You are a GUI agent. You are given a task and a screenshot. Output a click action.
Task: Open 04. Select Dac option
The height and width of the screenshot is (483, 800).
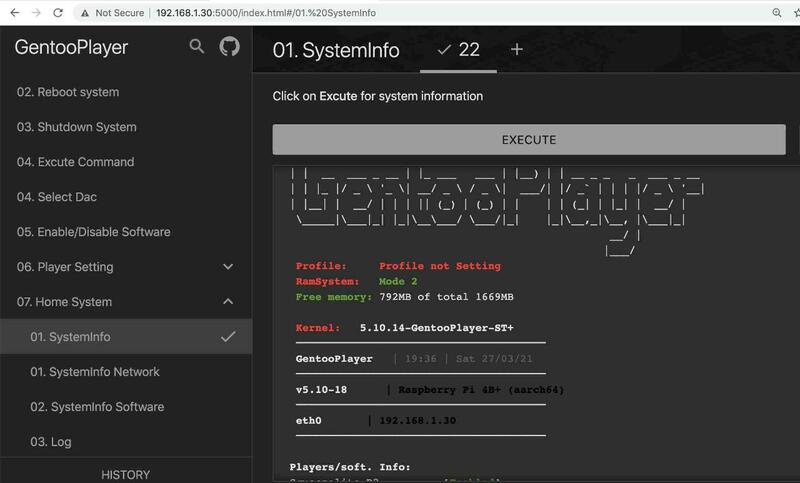[x=56, y=197]
